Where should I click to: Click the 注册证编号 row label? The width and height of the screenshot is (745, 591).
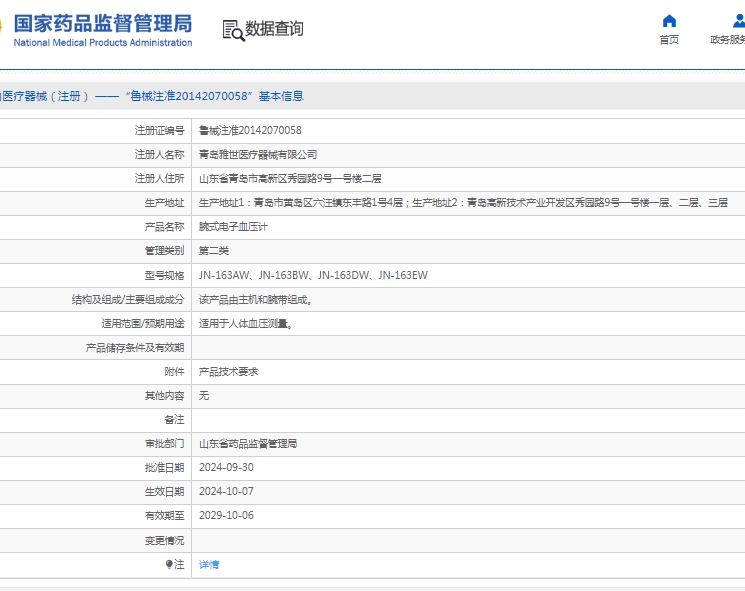tap(160, 130)
